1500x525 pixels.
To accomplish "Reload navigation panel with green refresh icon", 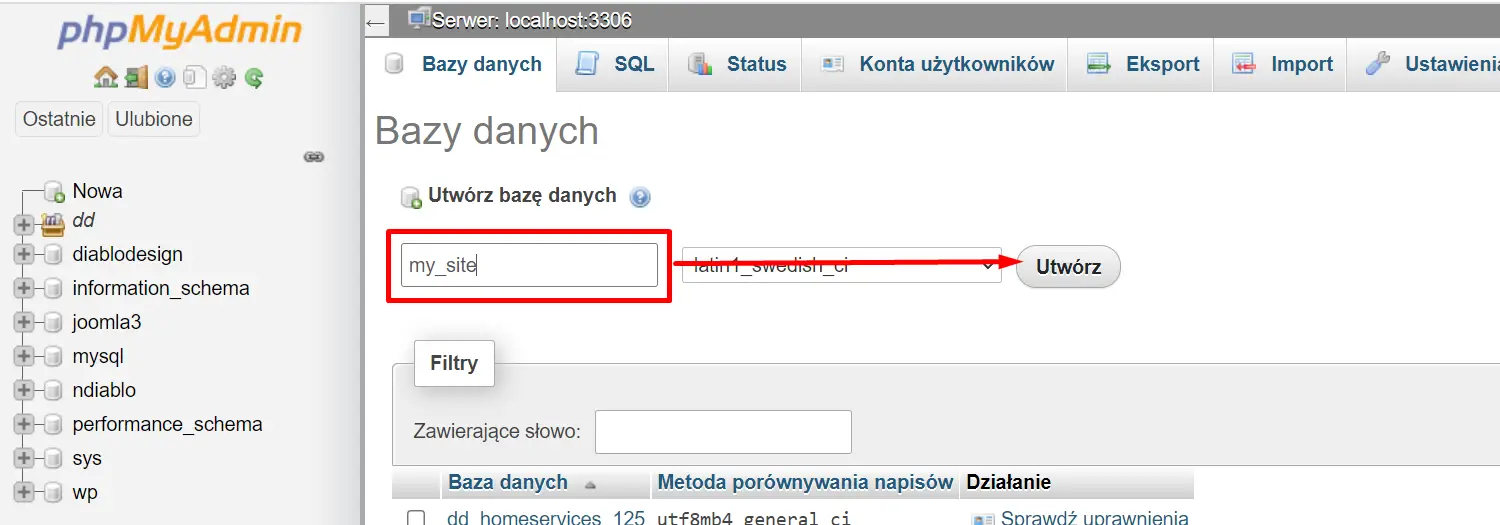I will pyautogui.click(x=254, y=77).
